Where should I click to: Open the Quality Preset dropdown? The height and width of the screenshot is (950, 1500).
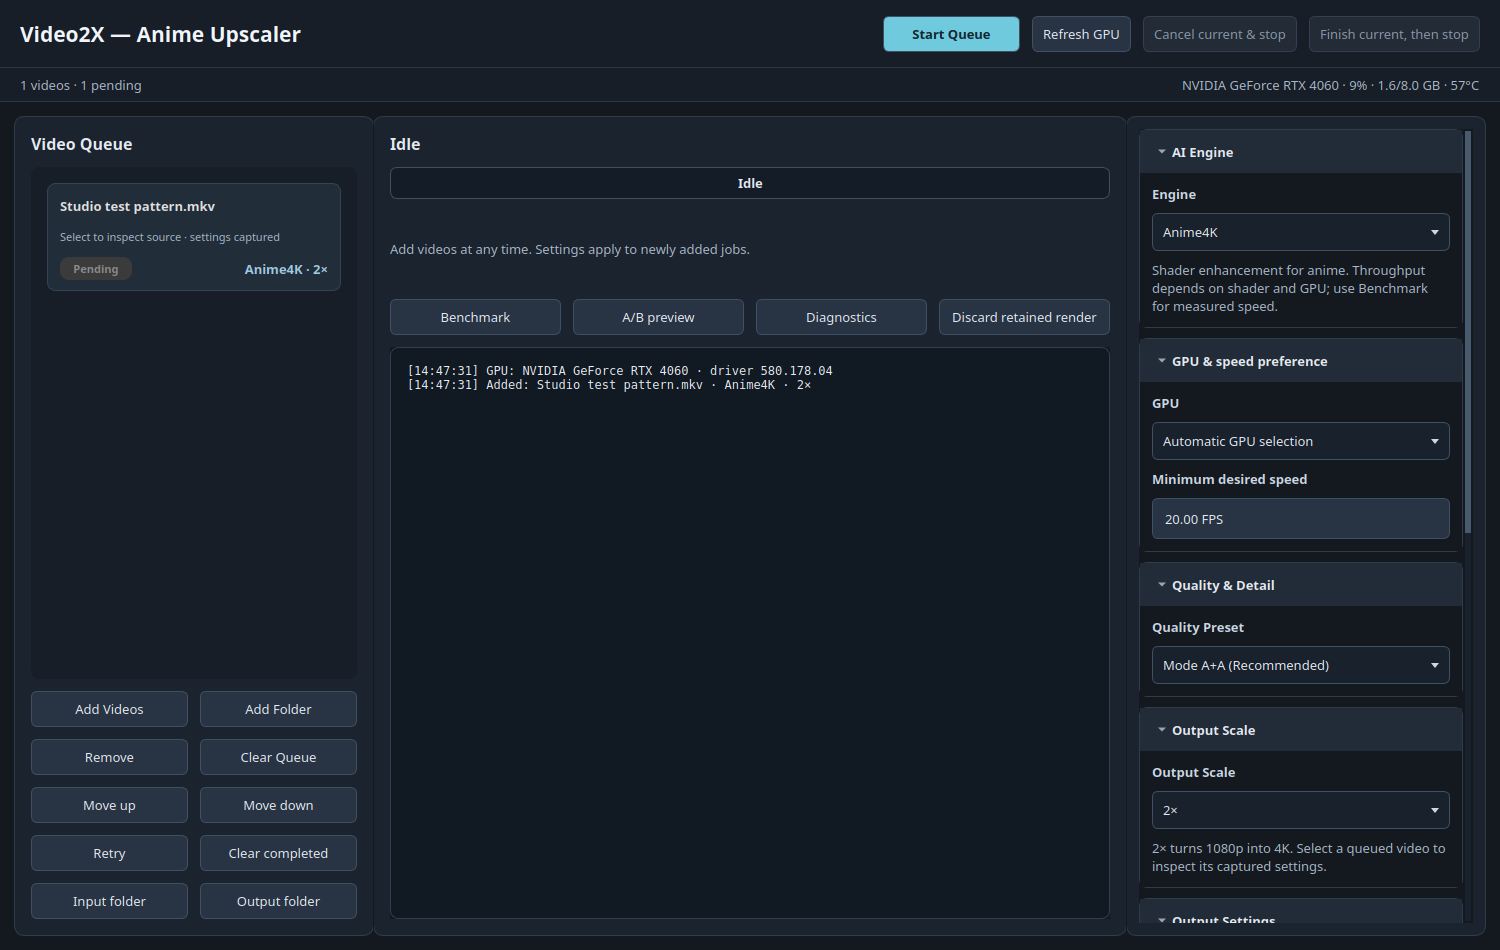tap(1300, 665)
